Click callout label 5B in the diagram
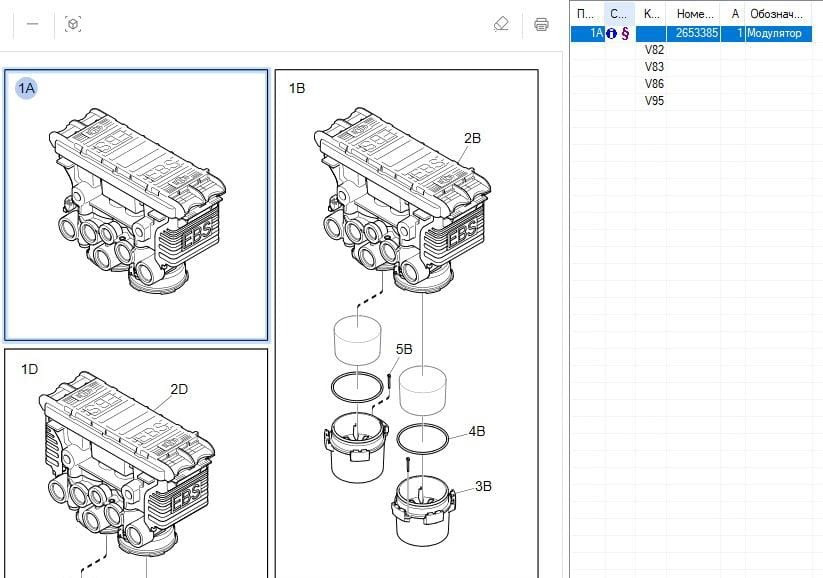Viewport: 823px width, 578px height. pyautogui.click(x=404, y=349)
